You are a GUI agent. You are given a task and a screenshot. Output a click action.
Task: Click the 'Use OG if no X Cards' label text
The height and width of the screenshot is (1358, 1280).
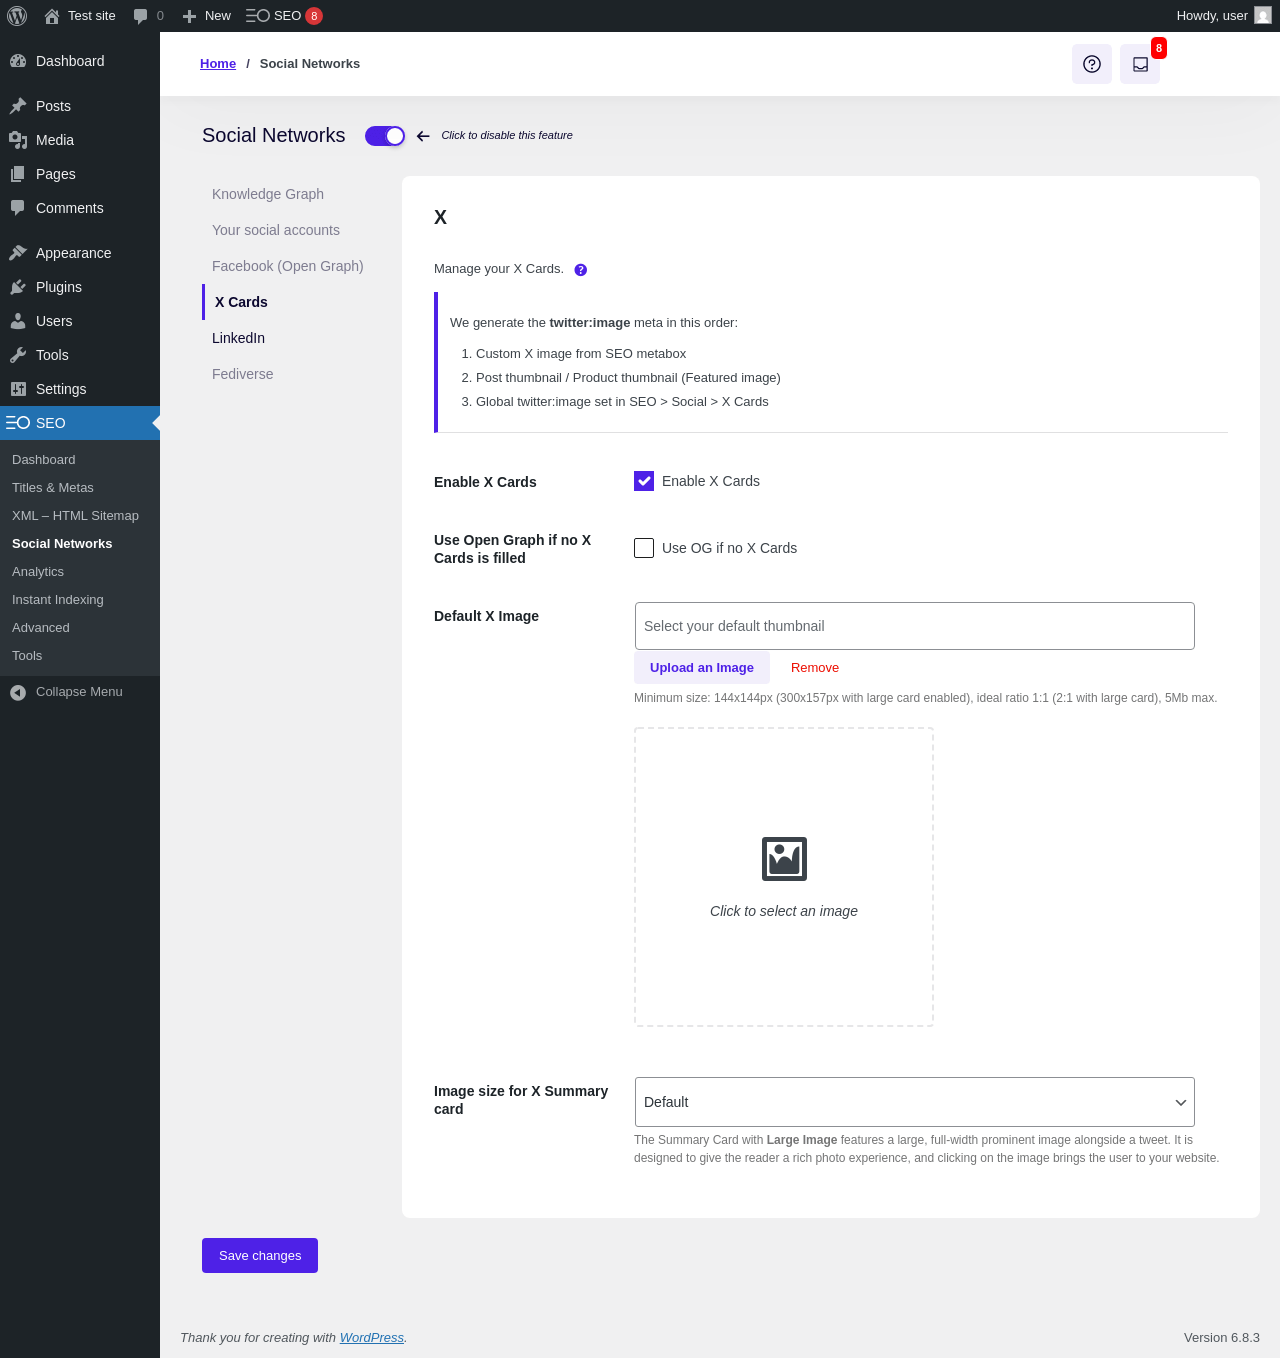click(730, 548)
